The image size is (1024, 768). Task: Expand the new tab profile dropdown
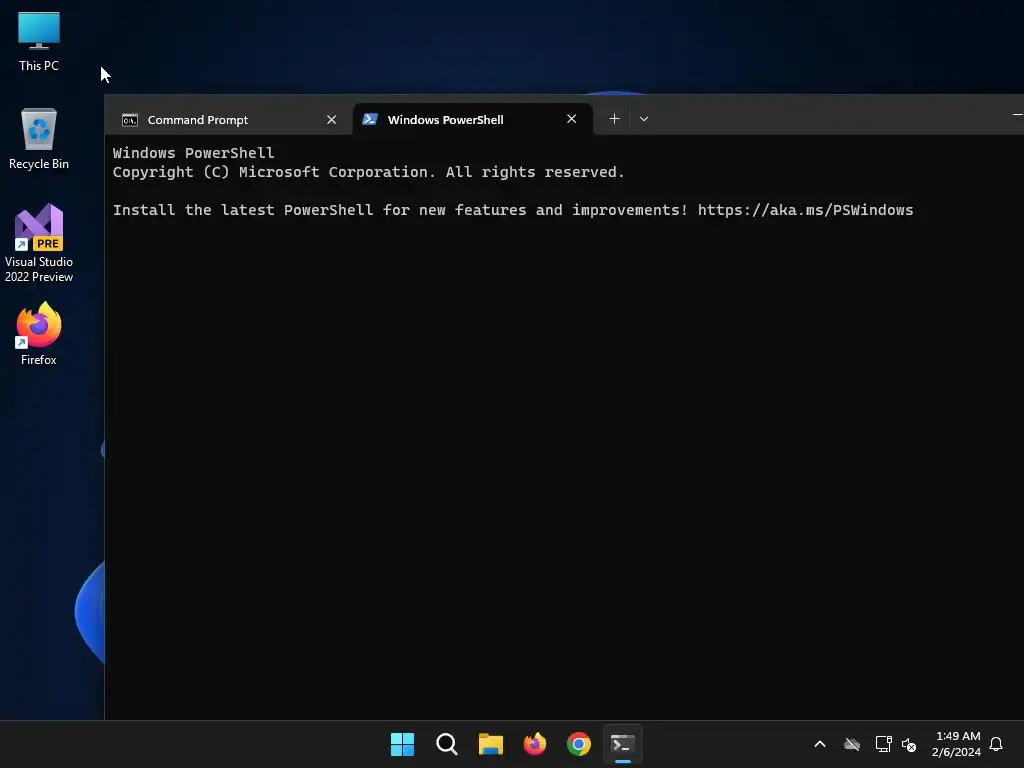coord(644,119)
